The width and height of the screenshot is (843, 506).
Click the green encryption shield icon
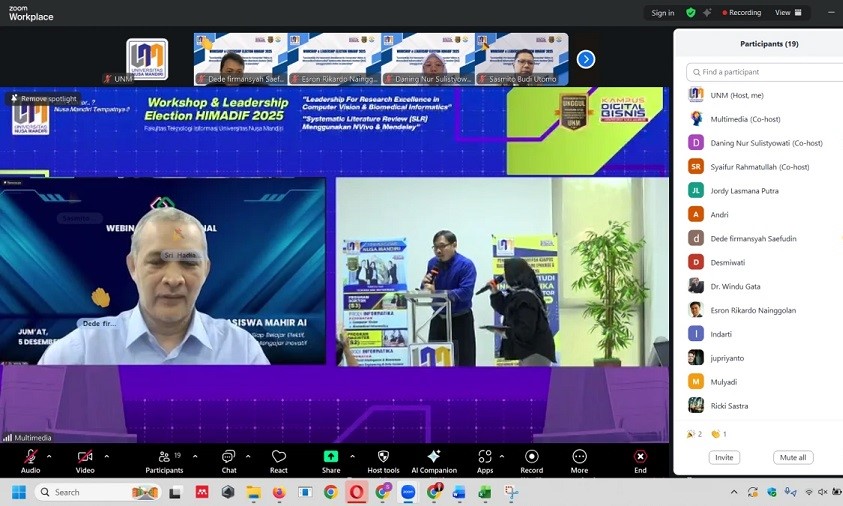(690, 13)
